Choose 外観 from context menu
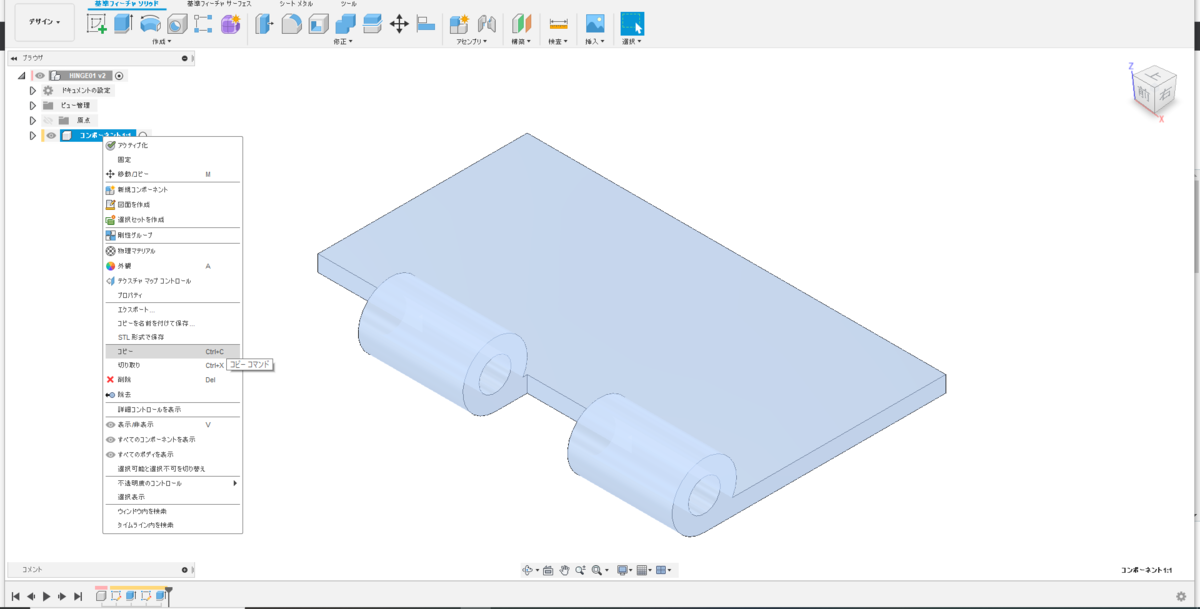This screenshot has height=609, width=1200. tap(173, 266)
